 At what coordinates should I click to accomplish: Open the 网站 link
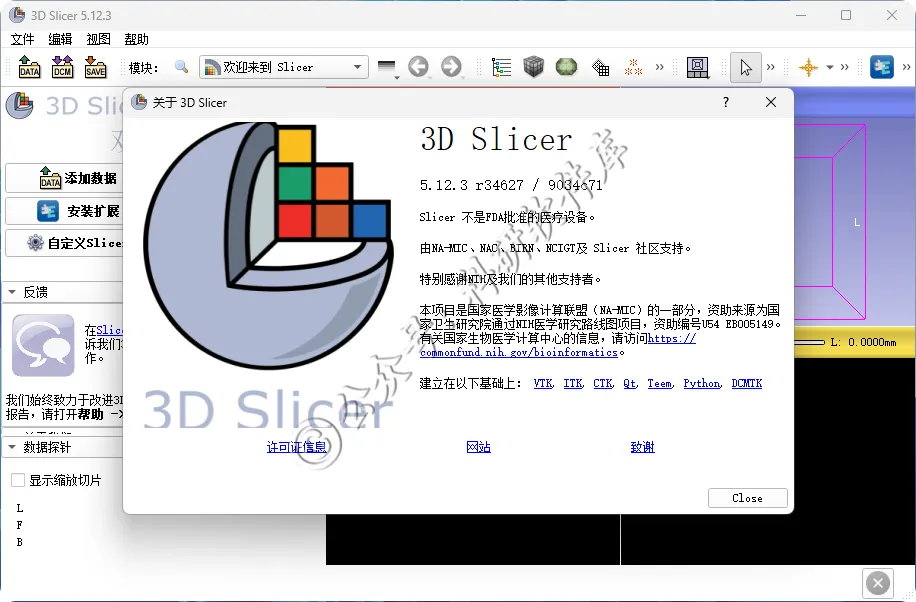[x=478, y=447]
